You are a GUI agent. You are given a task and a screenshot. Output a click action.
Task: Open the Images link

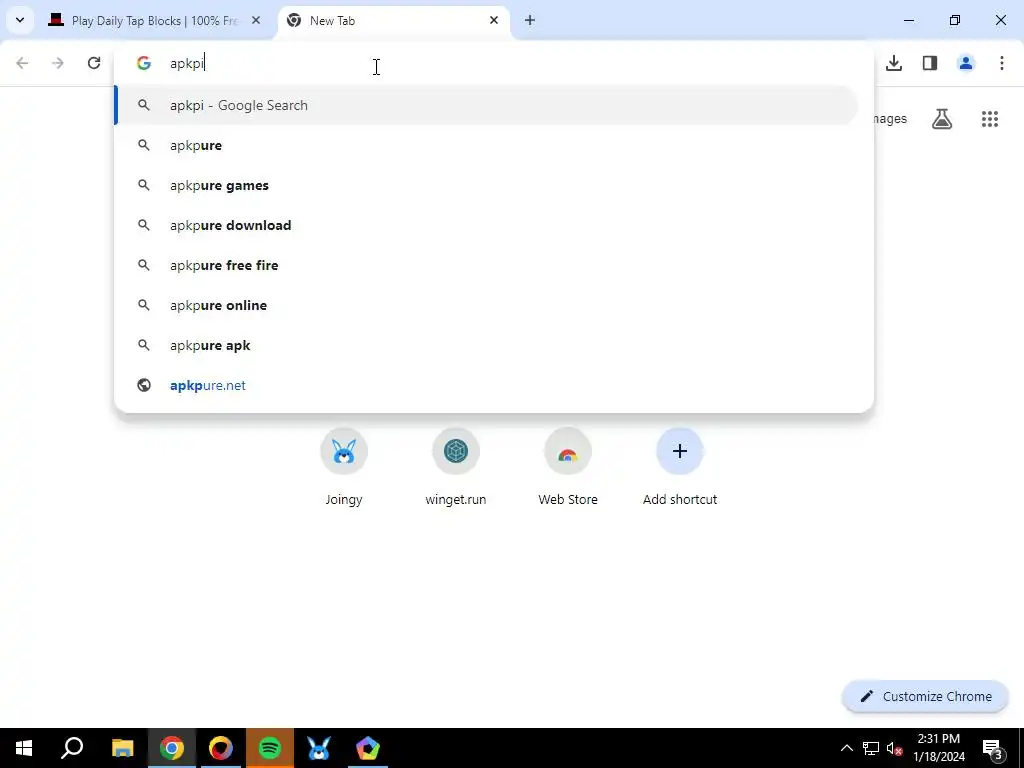891,118
